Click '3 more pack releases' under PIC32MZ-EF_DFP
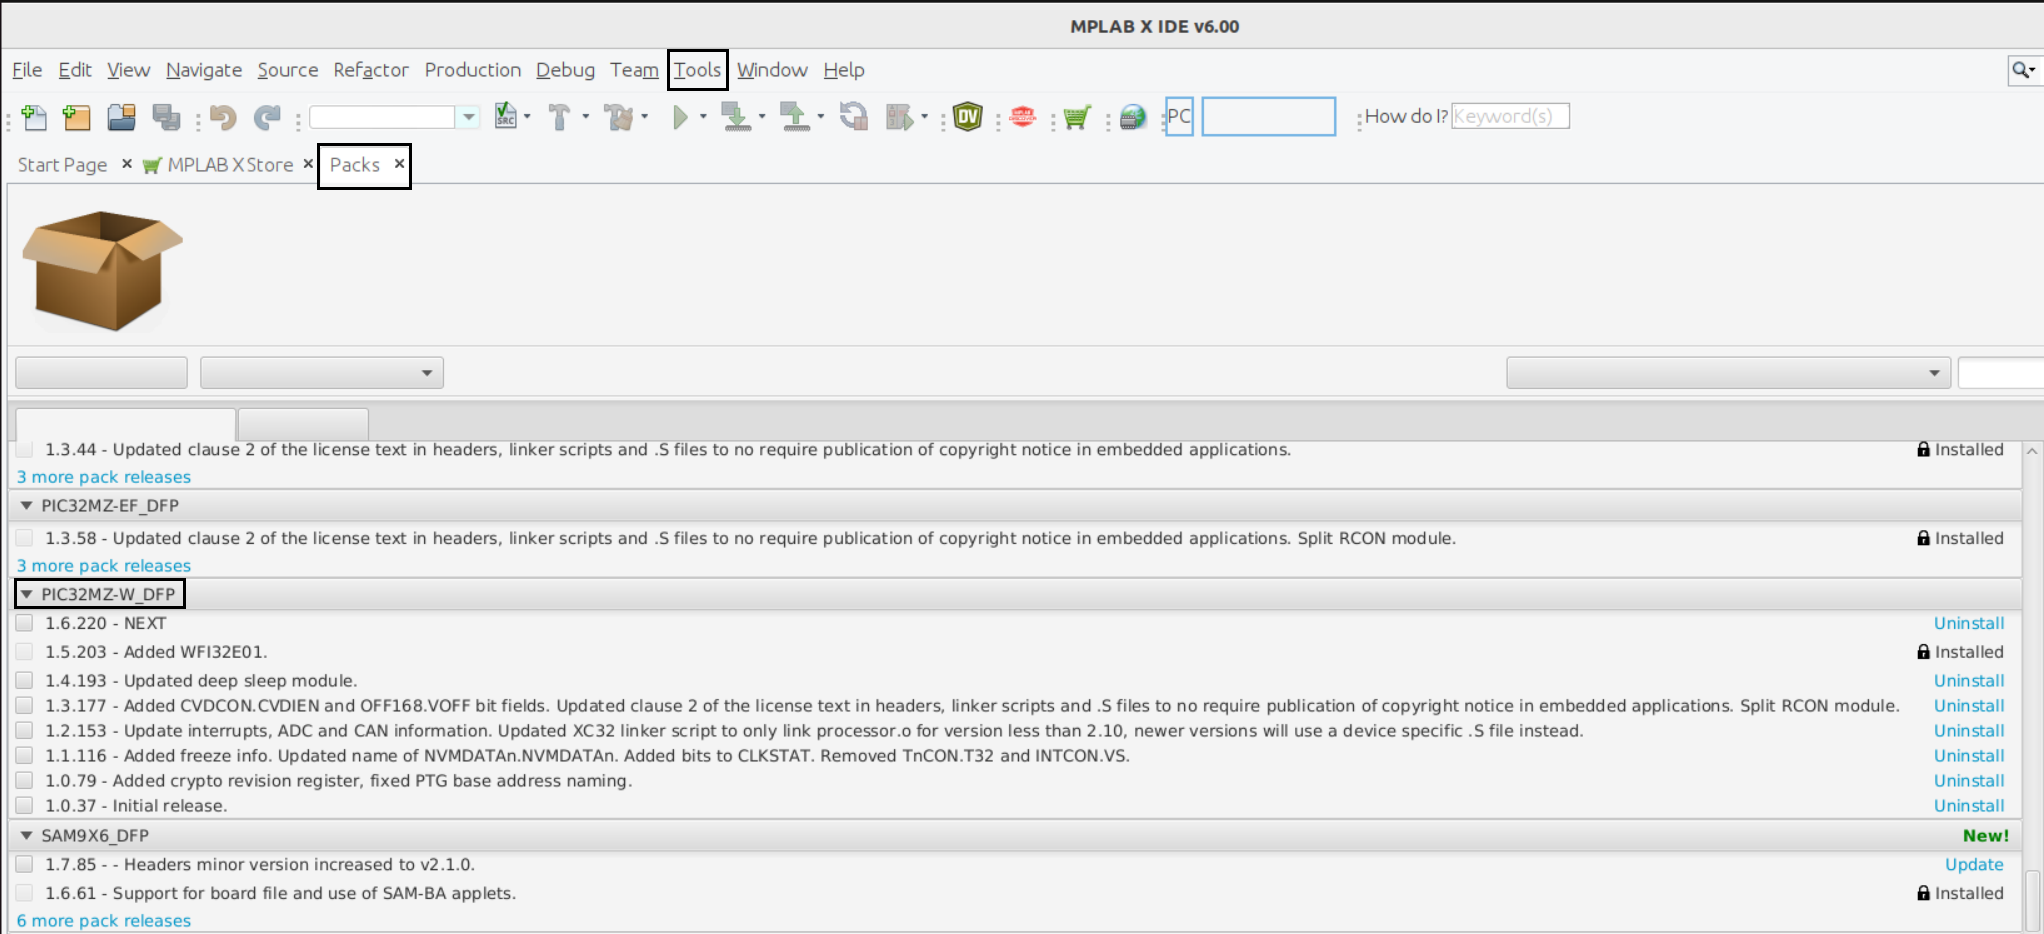Image resolution: width=2044 pixels, height=934 pixels. tap(104, 566)
